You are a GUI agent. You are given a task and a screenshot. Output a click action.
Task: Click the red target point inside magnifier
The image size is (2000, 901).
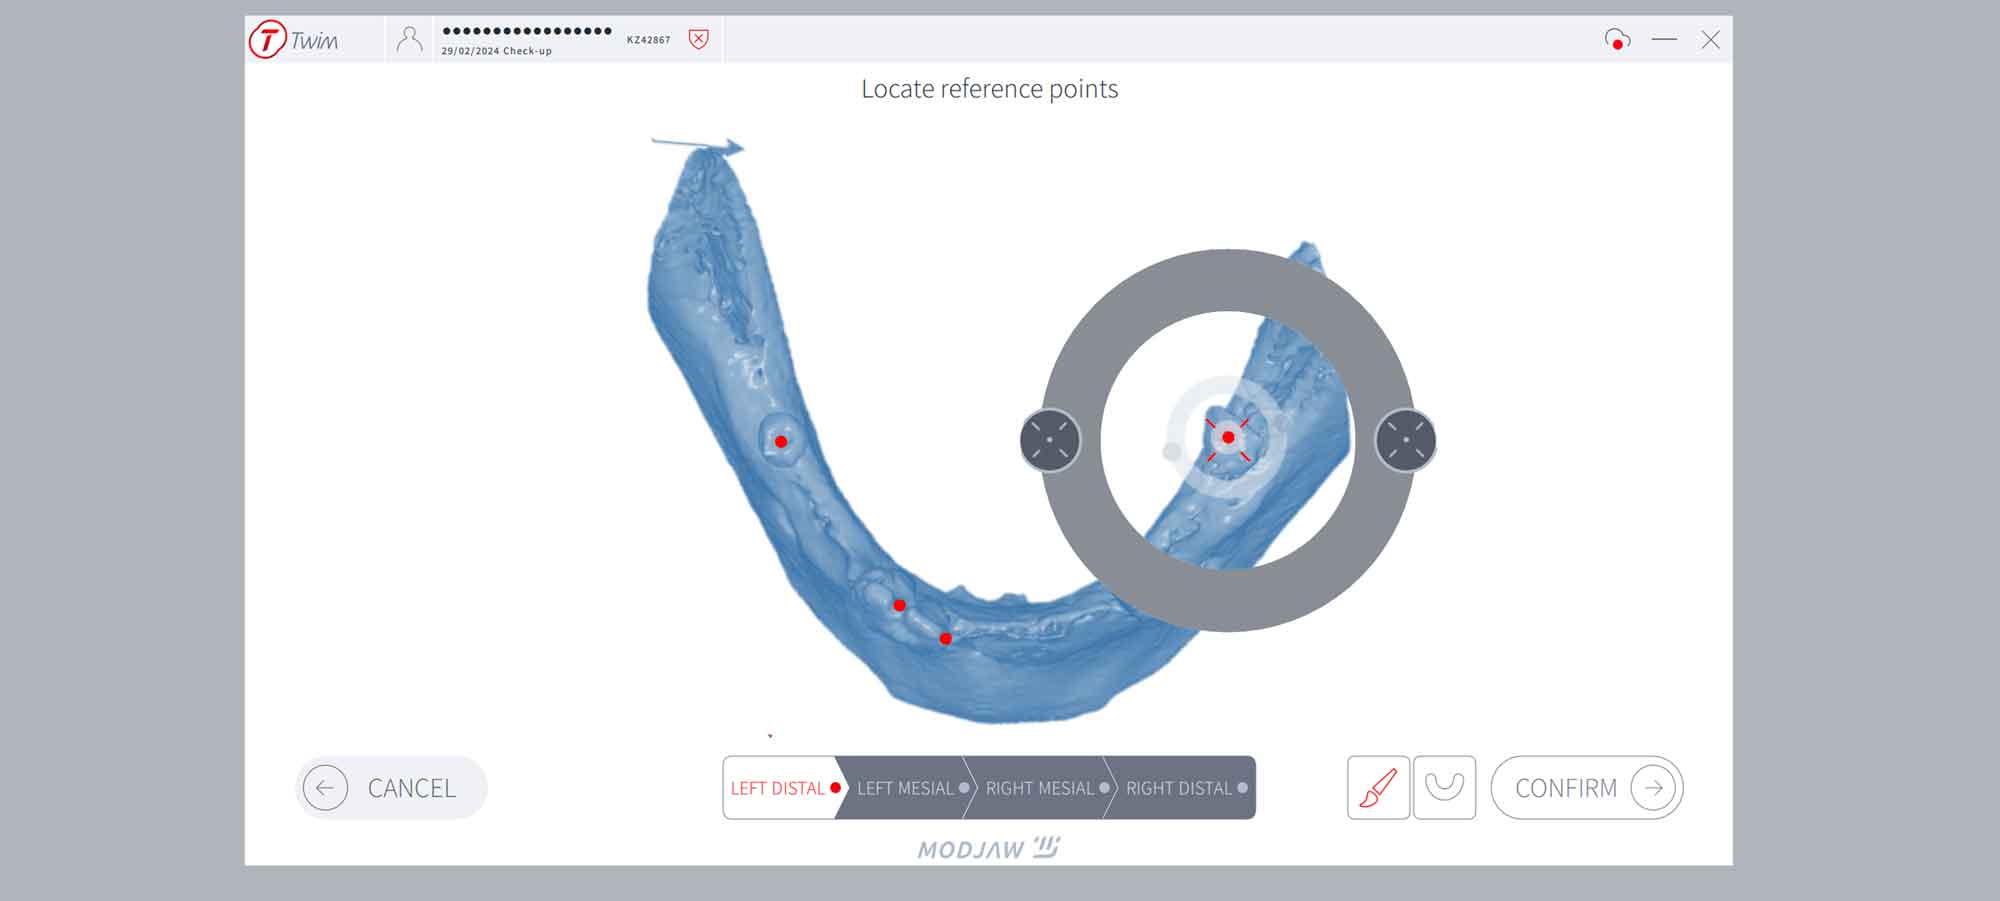(1228, 438)
